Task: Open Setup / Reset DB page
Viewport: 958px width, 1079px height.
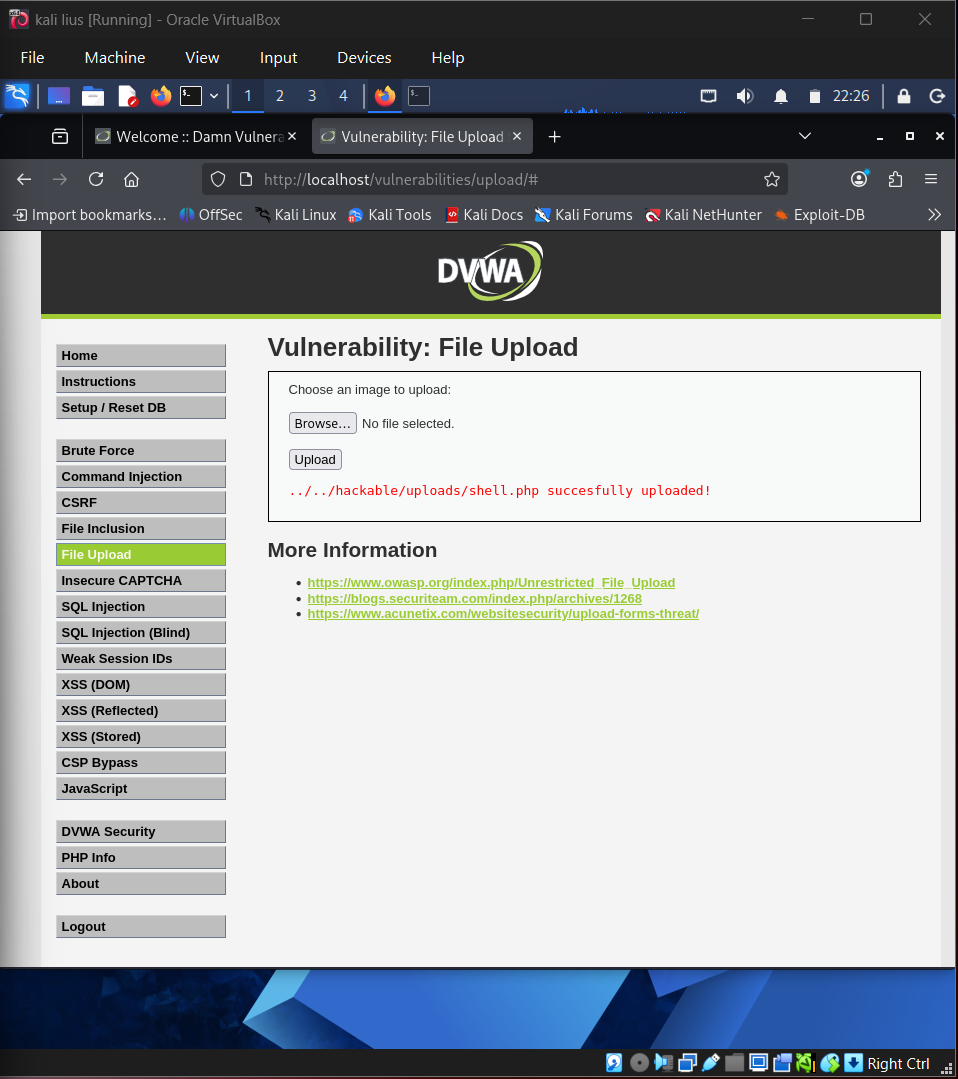Action: [x=141, y=407]
